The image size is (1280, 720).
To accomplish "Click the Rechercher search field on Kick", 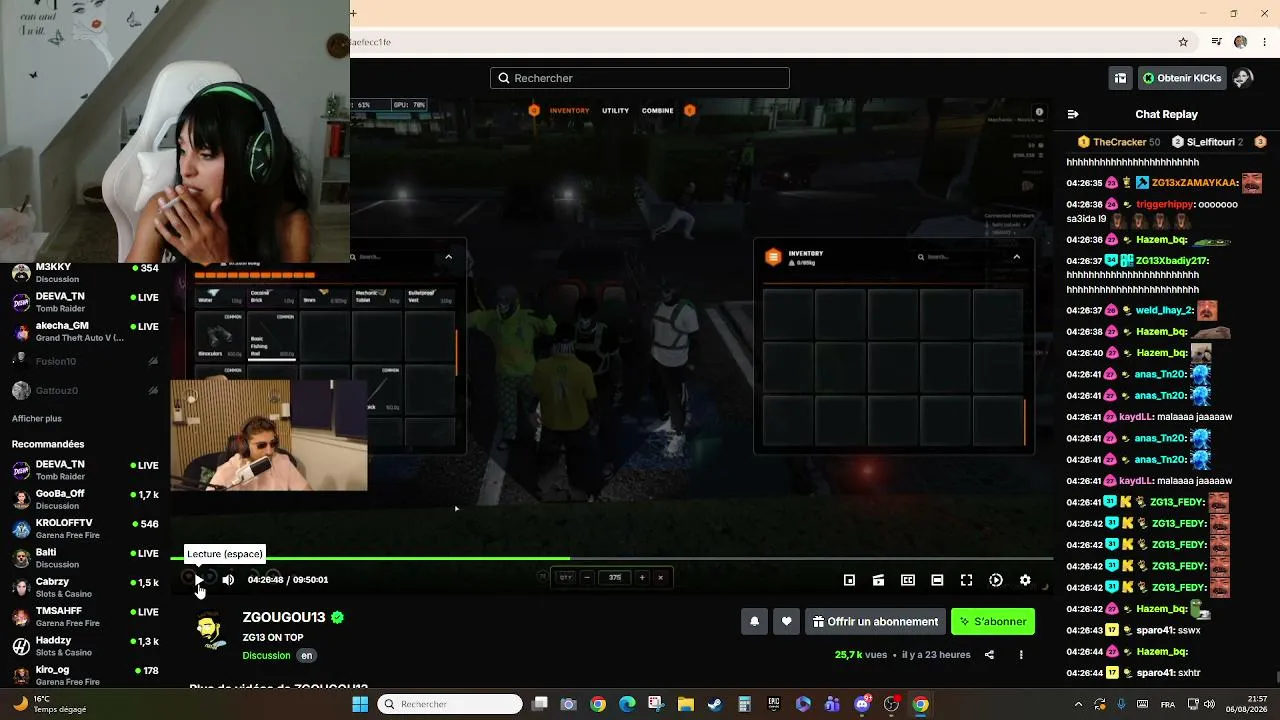I will coord(640,78).
